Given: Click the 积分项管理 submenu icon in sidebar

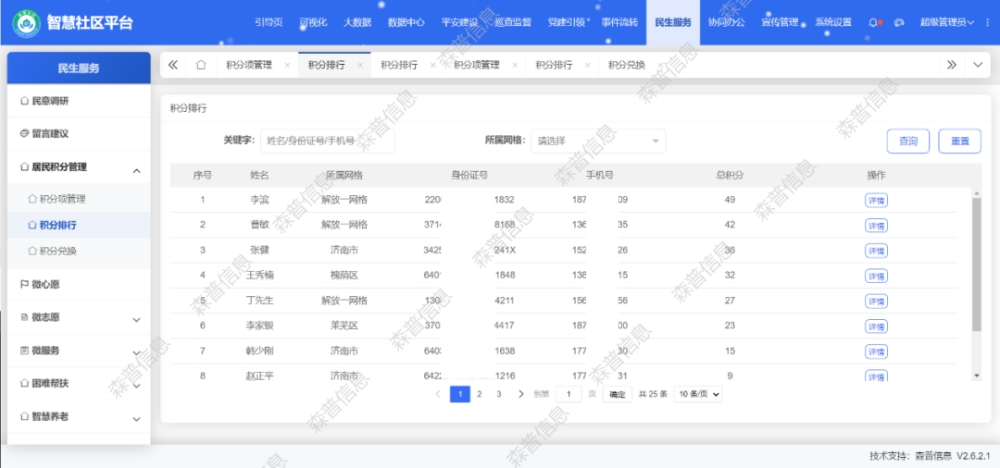Looking at the screenshot, I should (x=32, y=199).
